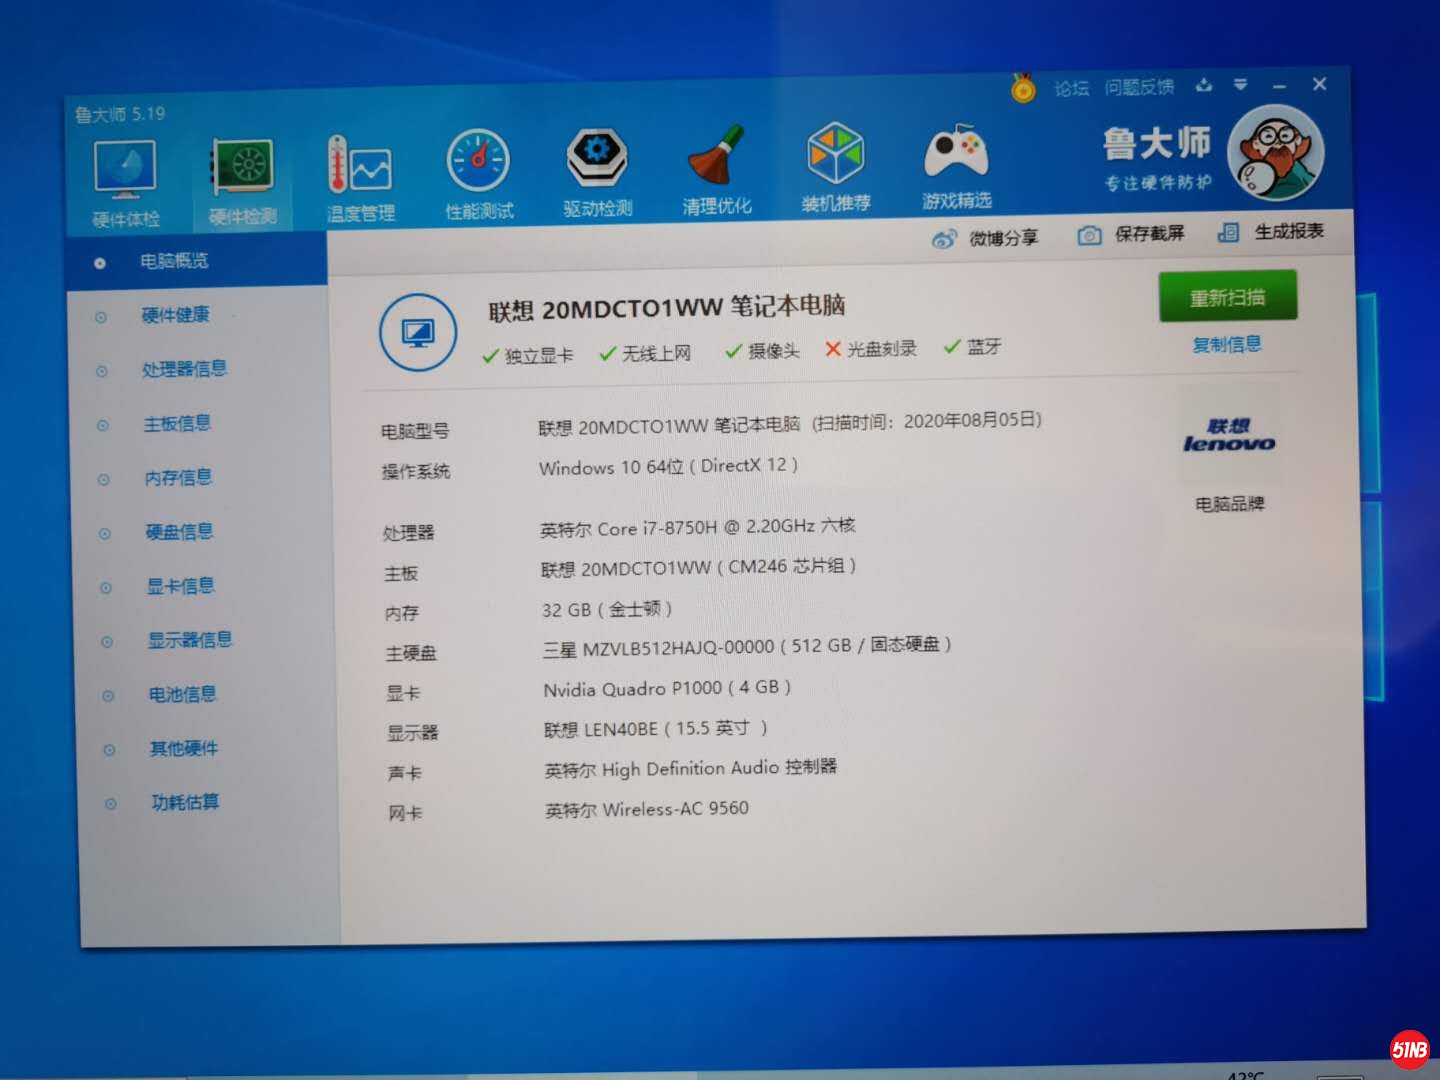Select 处理器信息 in the sidebar
The image size is (1440, 1080).
pos(184,369)
